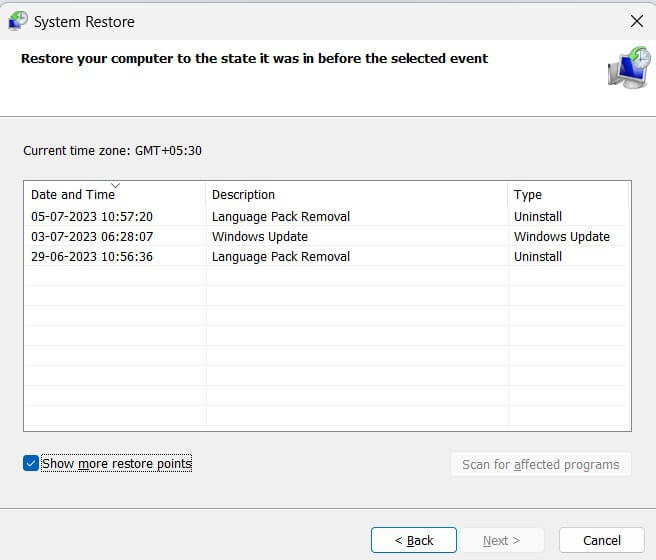Click Uninstall type in the 05-07-2023 row
Screen dimensions: 656x560
click(538, 217)
